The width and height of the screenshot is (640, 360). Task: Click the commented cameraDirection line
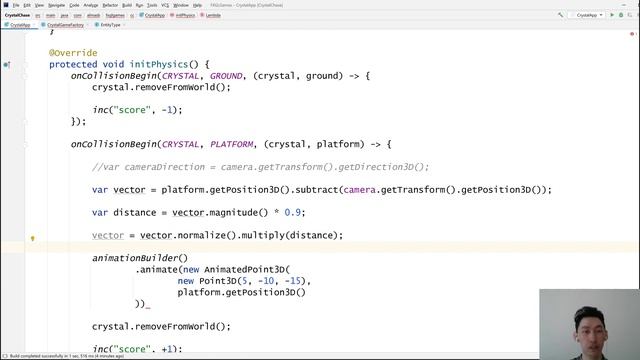(x=260, y=167)
